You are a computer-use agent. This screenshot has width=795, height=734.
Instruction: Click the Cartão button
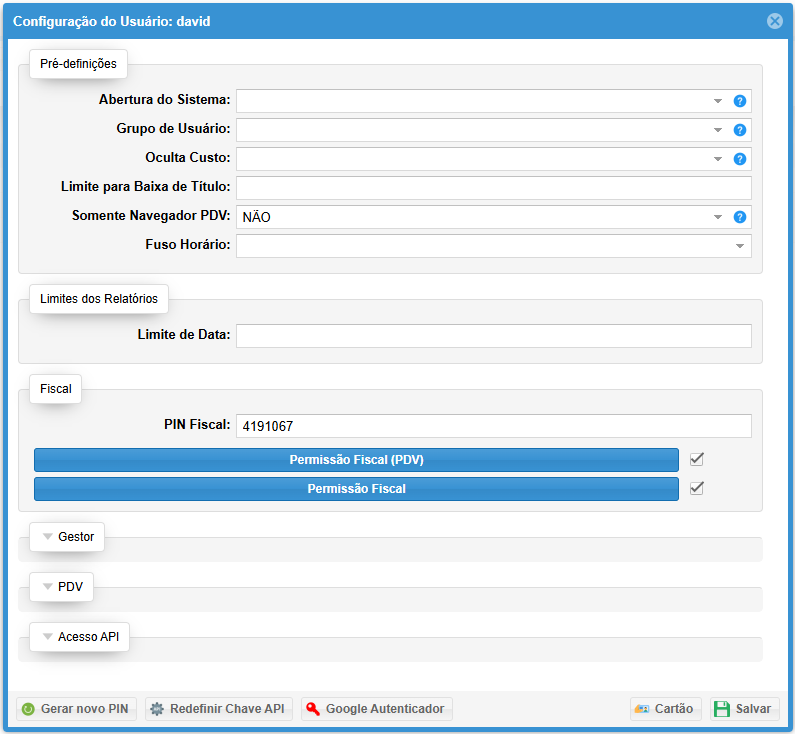pos(665,709)
